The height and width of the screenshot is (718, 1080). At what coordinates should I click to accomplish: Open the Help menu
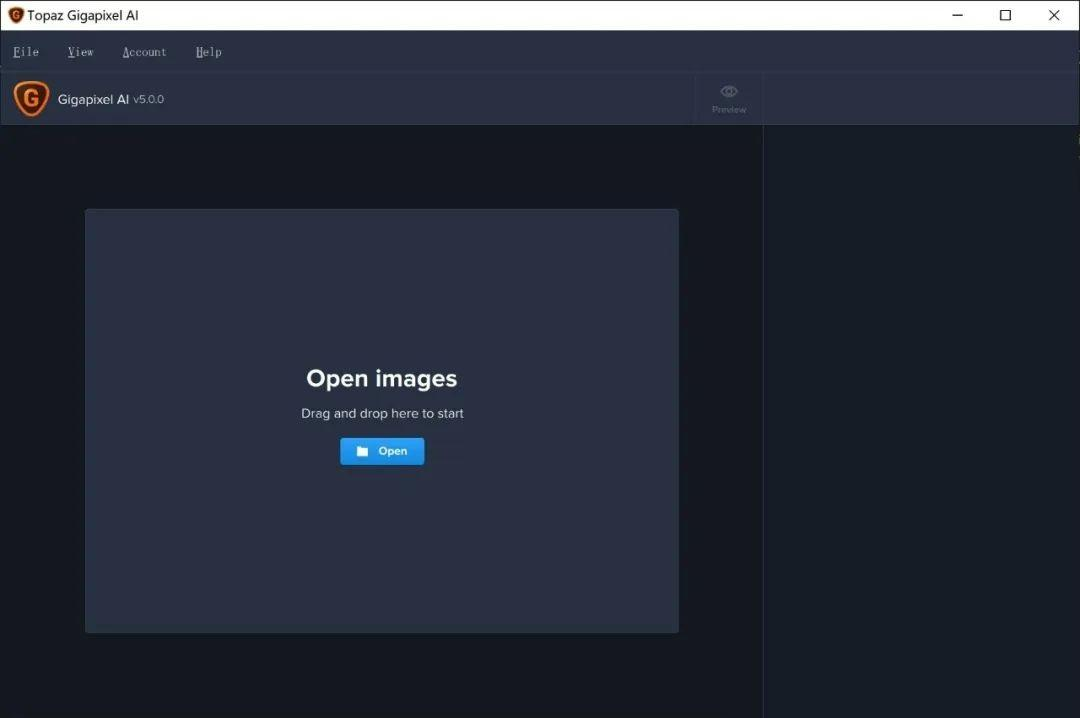pyautogui.click(x=208, y=51)
